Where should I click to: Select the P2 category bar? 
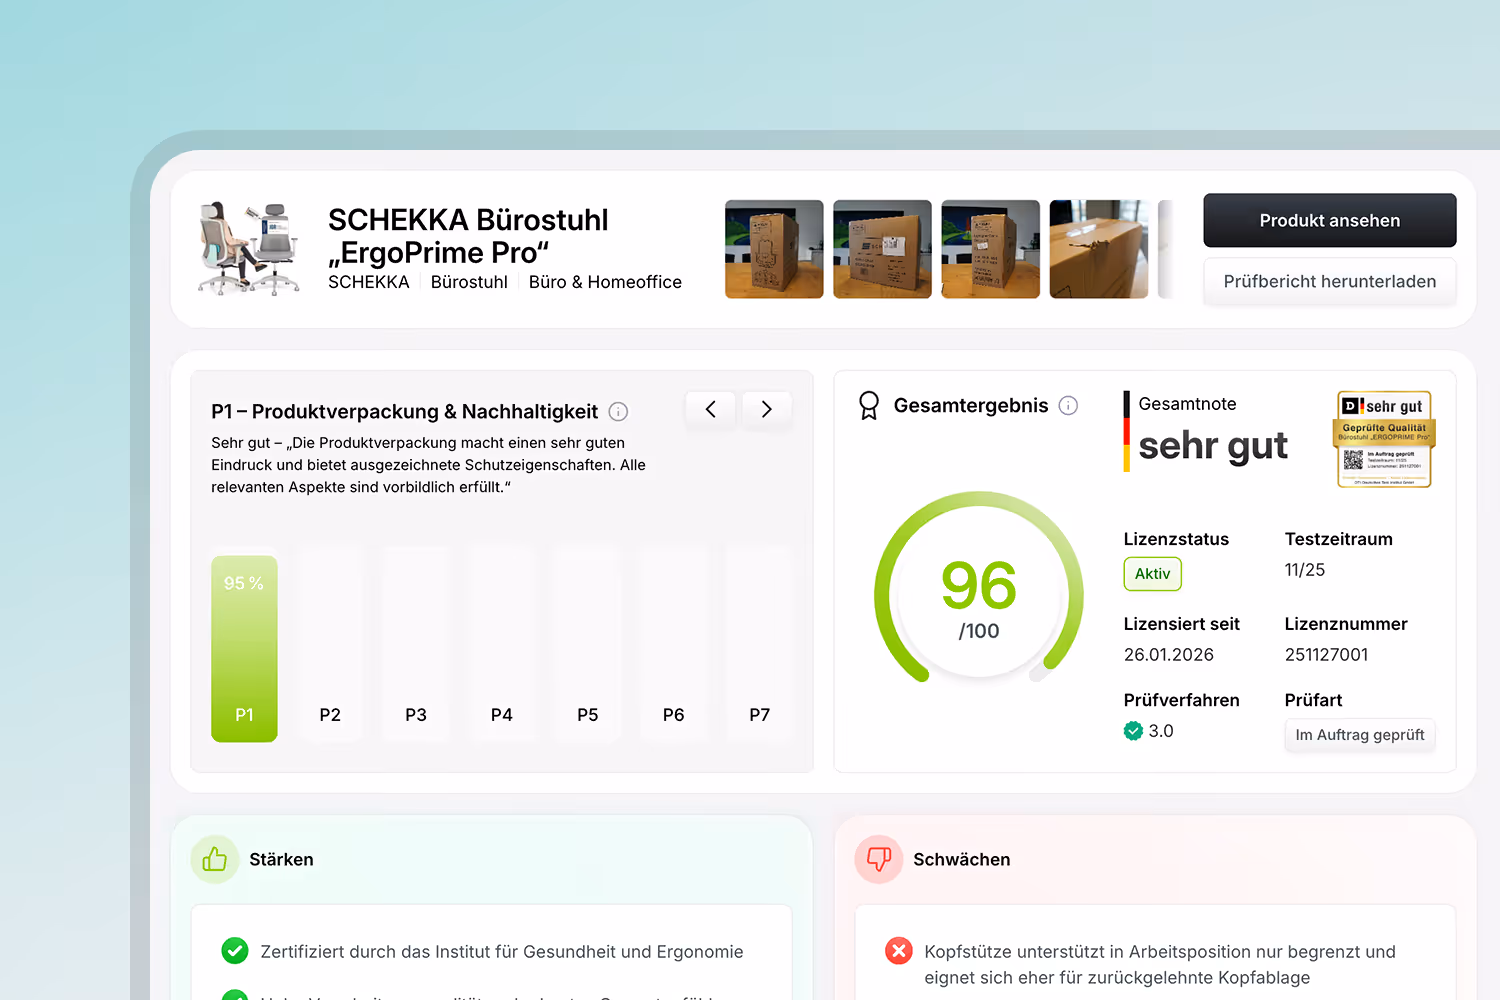pyautogui.click(x=330, y=643)
